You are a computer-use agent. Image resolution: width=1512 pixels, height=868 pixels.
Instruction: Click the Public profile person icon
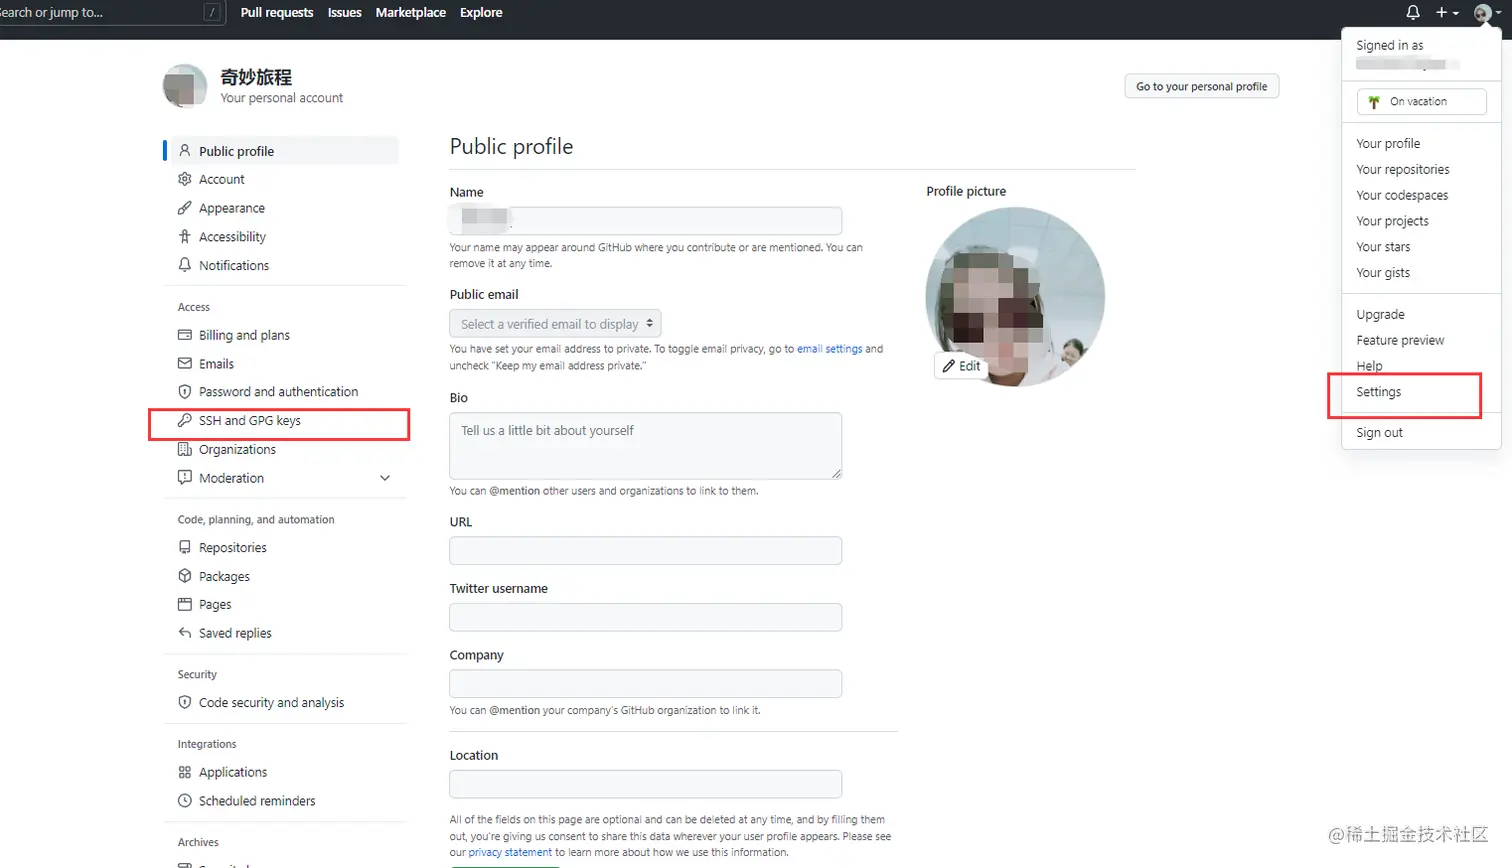(184, 151)
